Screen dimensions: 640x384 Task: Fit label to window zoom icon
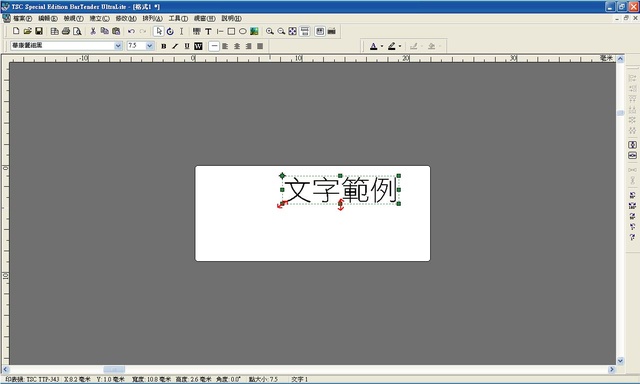(x=293, y=31)
